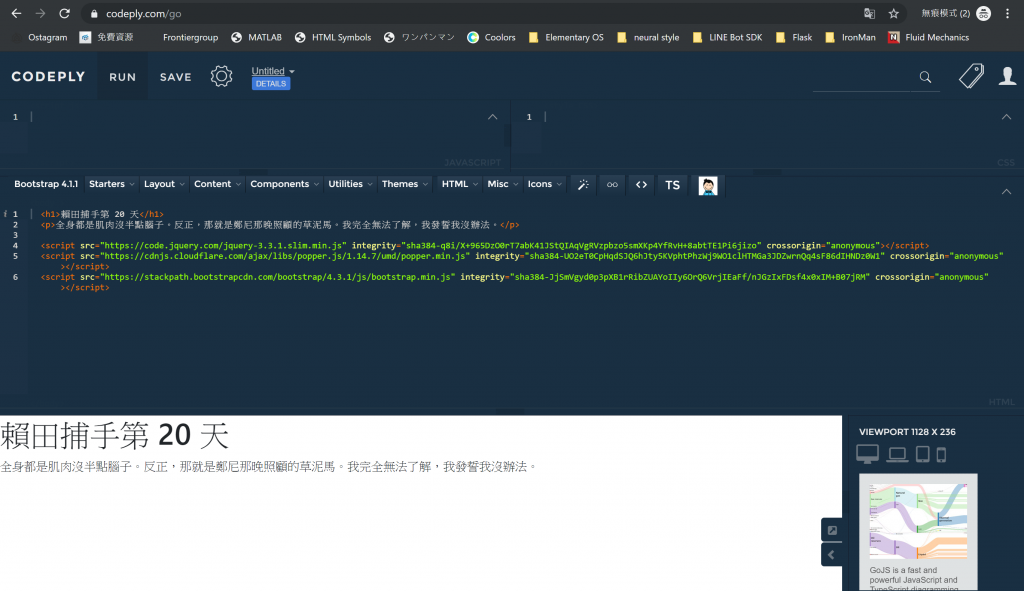Click Bootstrap 4.1.1 framework label
Viewport: 1024px width, 591px height.
click(x=46, y=184)
